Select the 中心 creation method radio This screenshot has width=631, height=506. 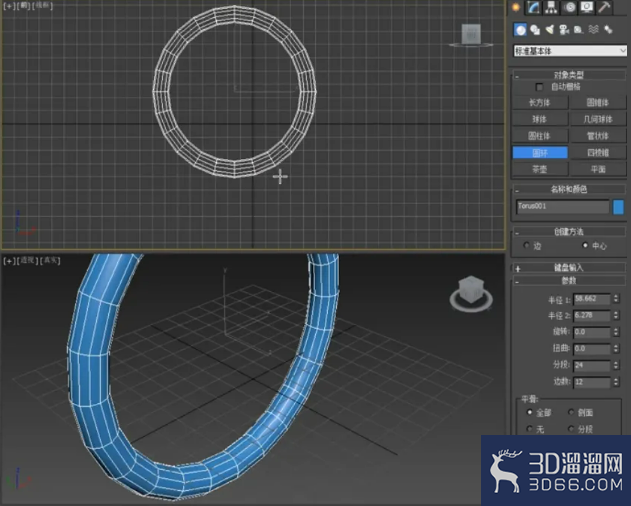click(586, 245)
